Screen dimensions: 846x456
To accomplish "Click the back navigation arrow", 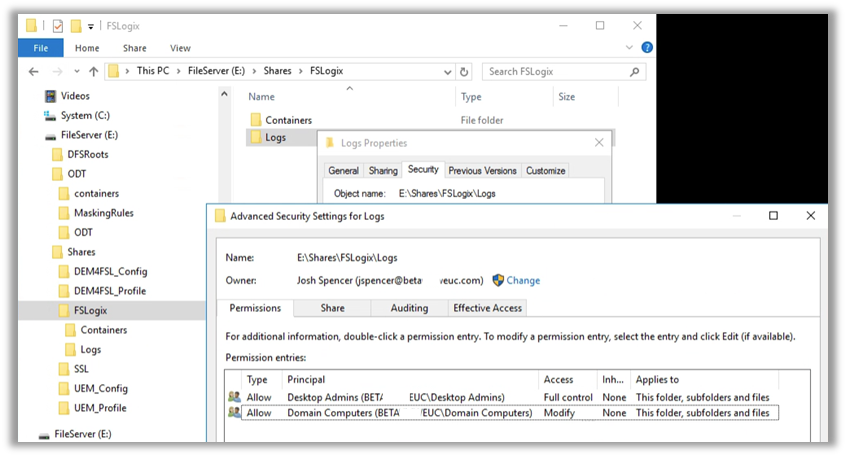I will click(33, 72).
